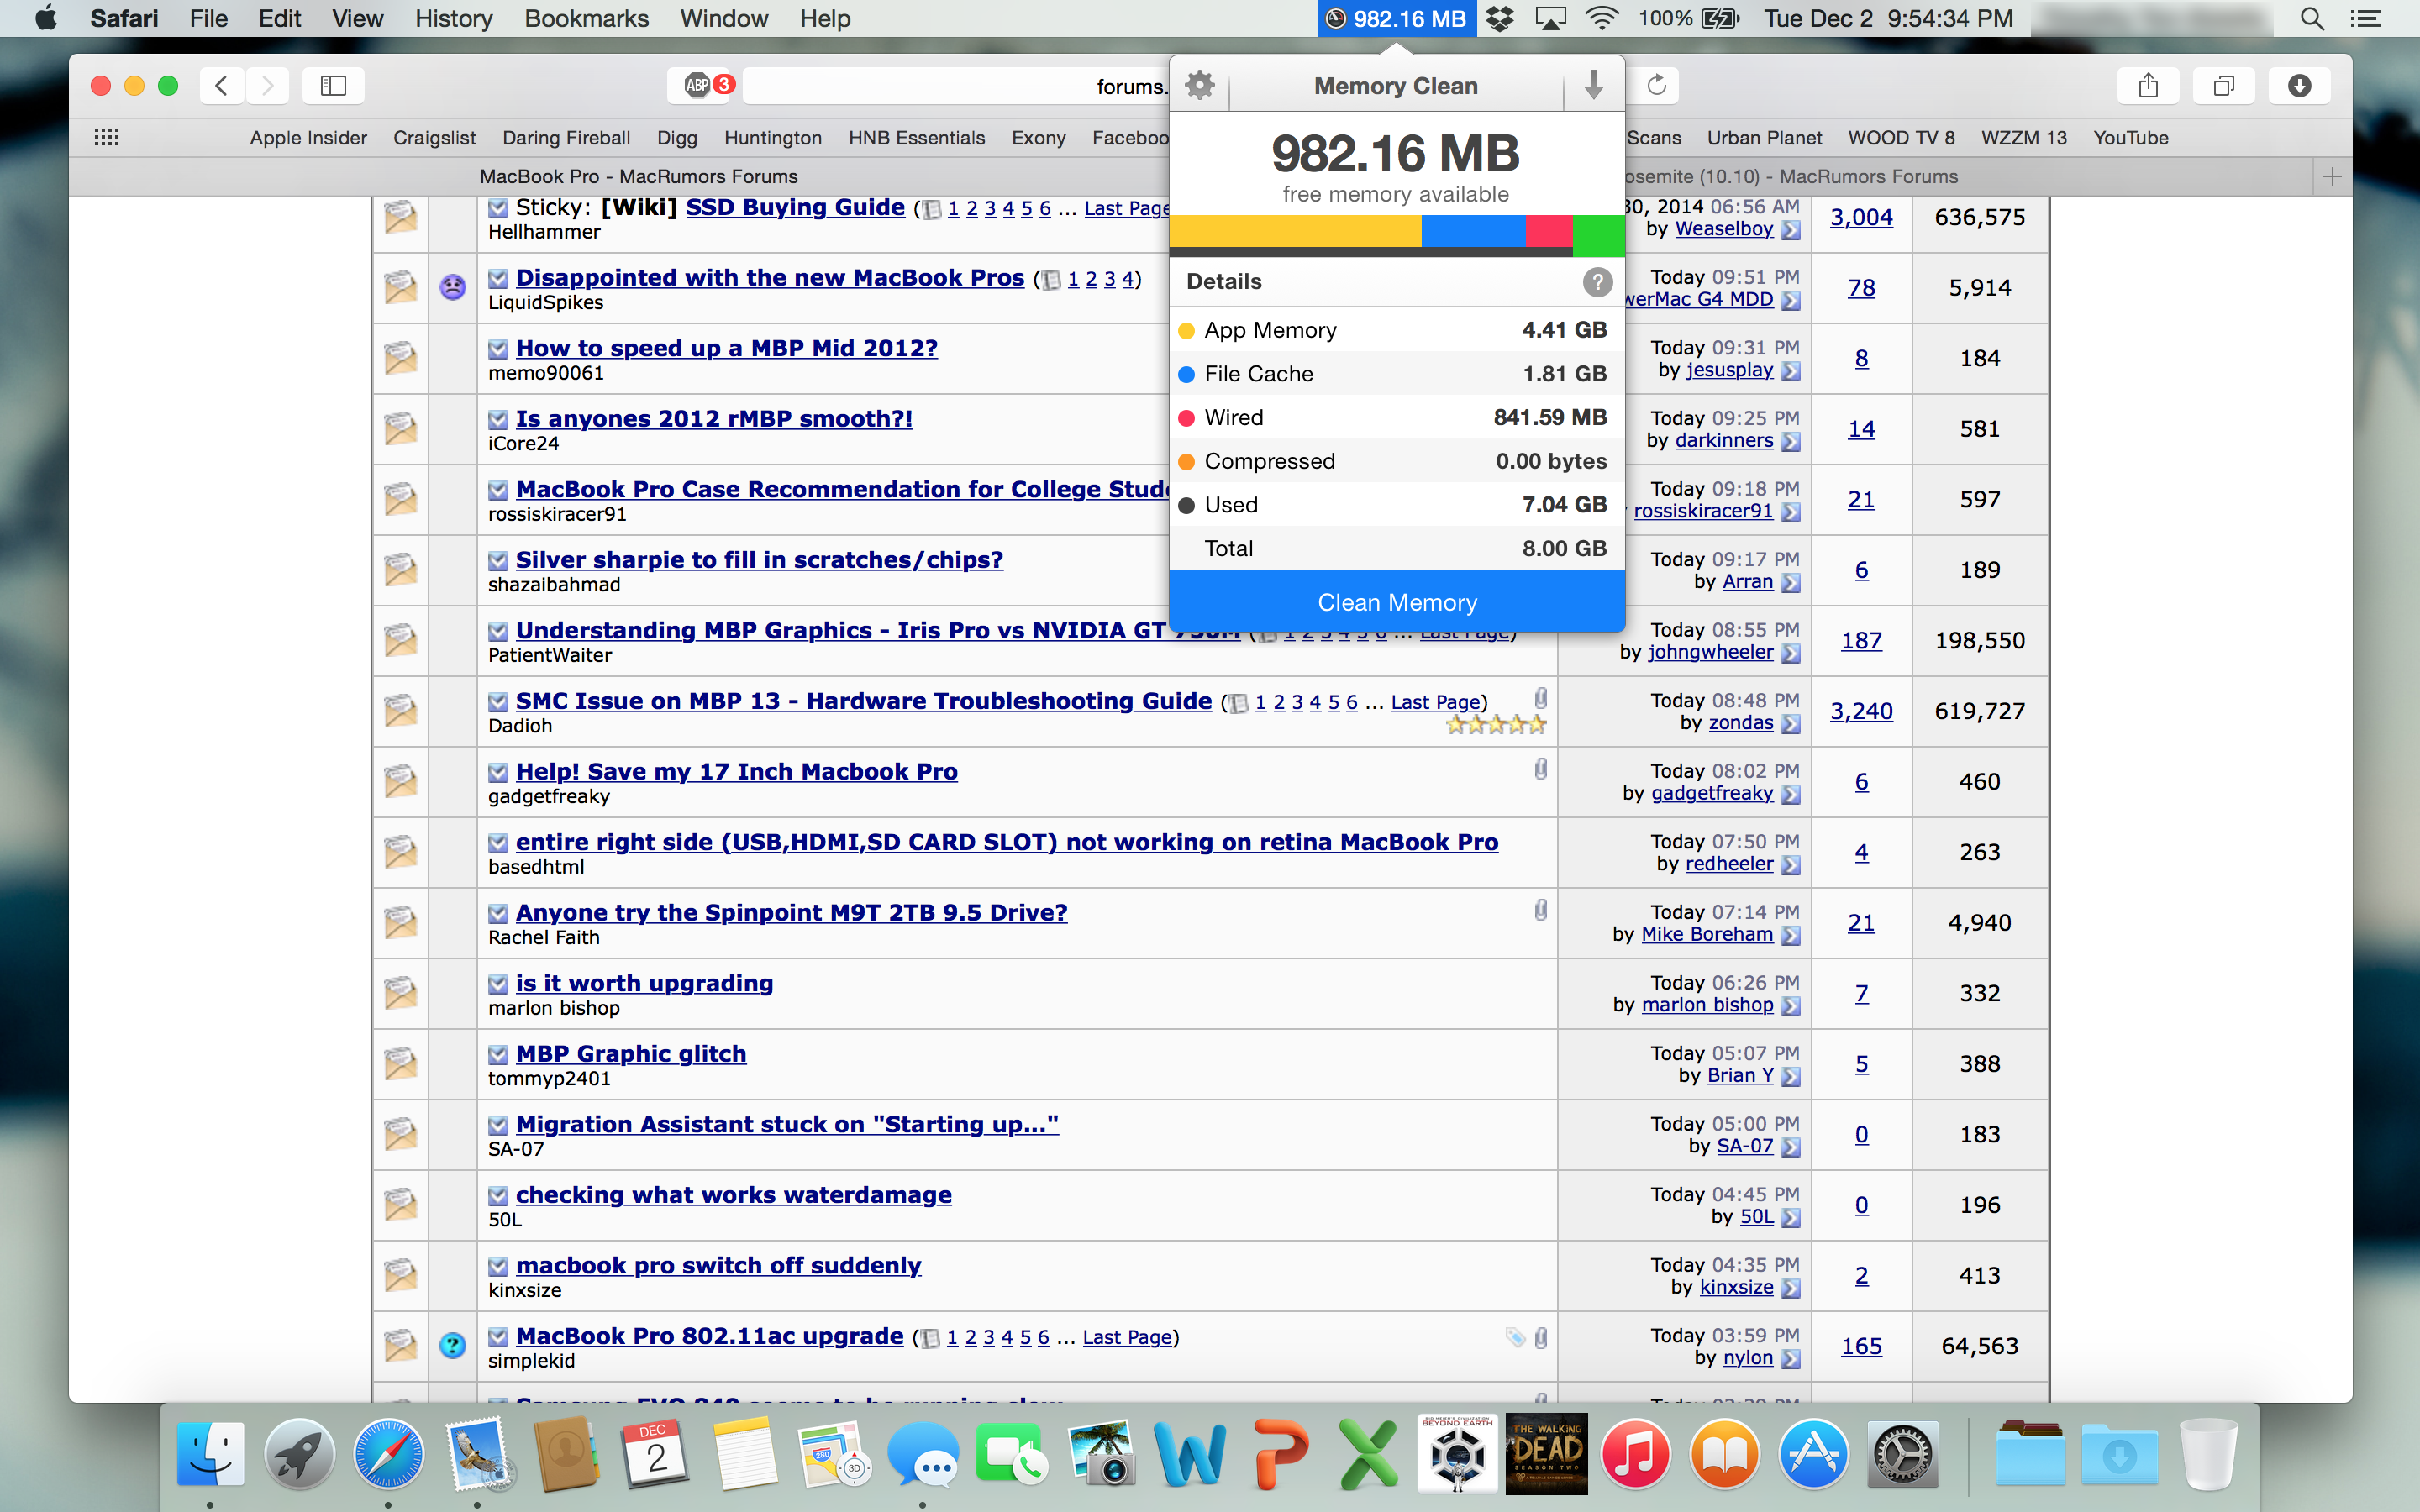Image resolution: width=2420 pixels, height=1512 pixels.
Task: Open Calendar from the Dock
Action: tap(656, 1454)
